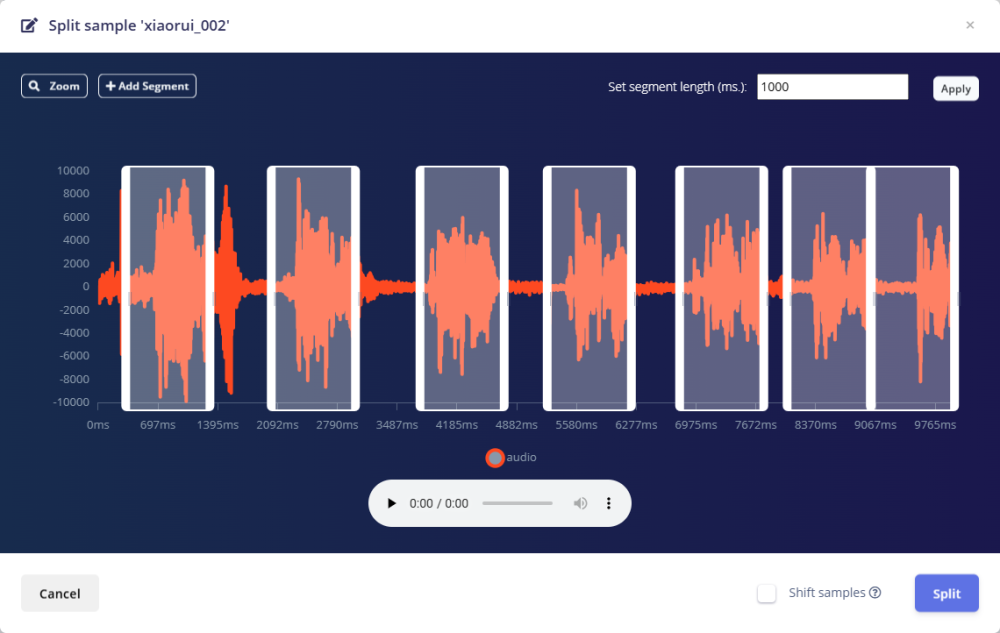The height and width of the screenshot is (633, 1000).
Task: Open the Shift samples help tooltip icon
Action: (x=875, y=593)
